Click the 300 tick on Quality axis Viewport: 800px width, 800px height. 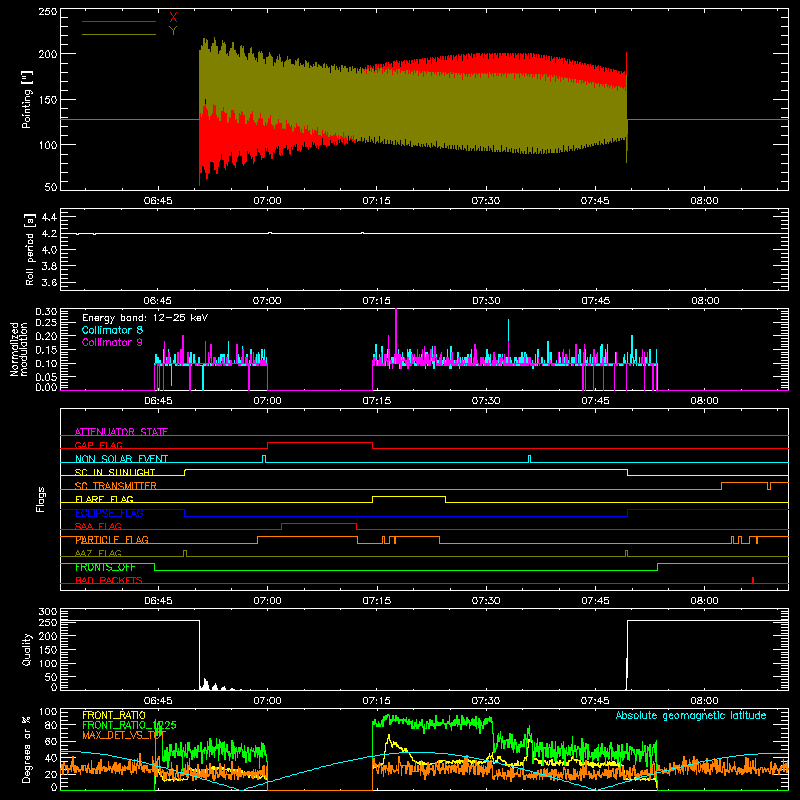[48, 612]
